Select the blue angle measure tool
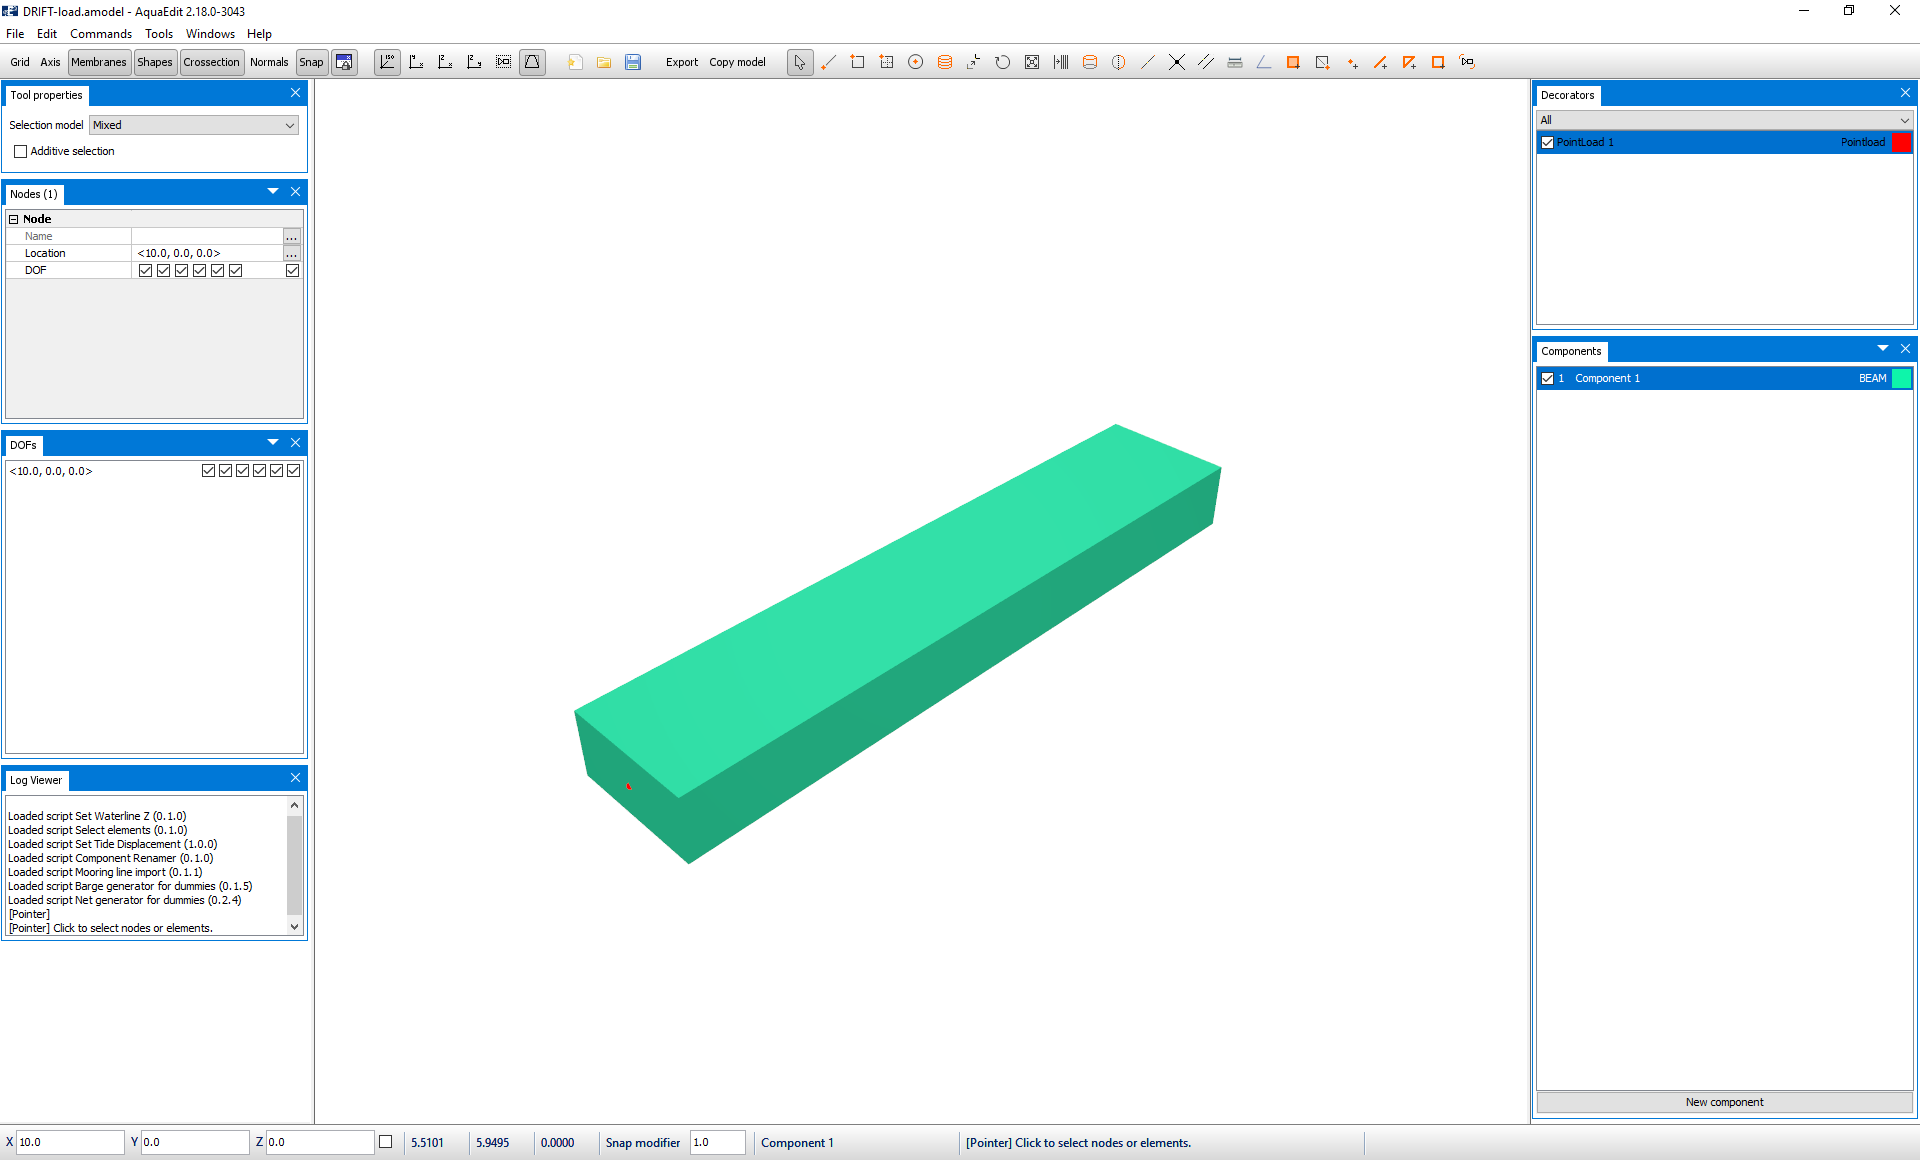The width and height of the screenshot is (1920, 1160). (x=1264, y=62)
